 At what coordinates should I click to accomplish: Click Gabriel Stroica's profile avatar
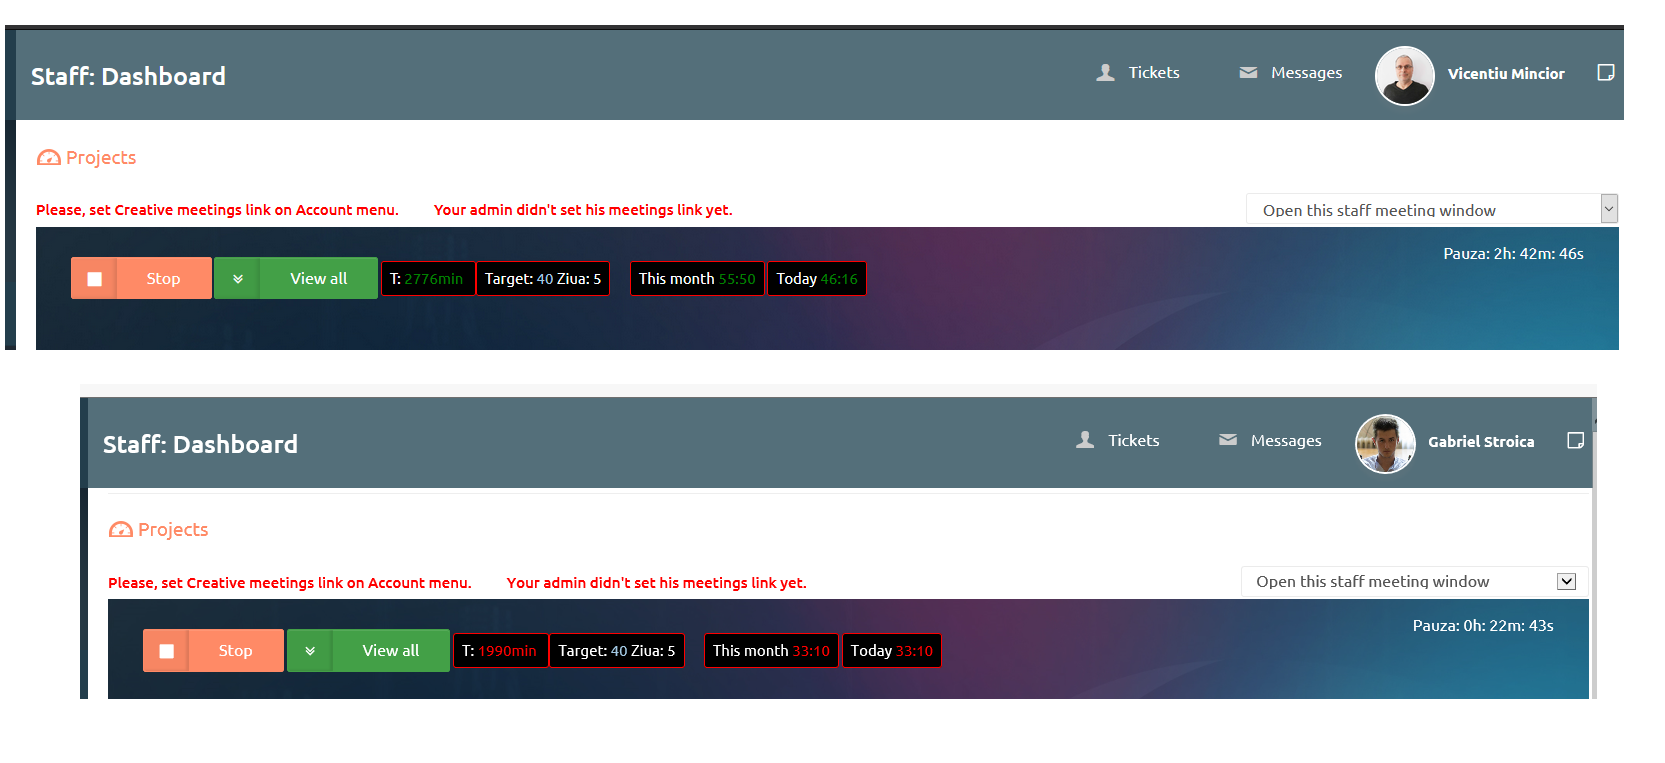[x=1385, y=443]
